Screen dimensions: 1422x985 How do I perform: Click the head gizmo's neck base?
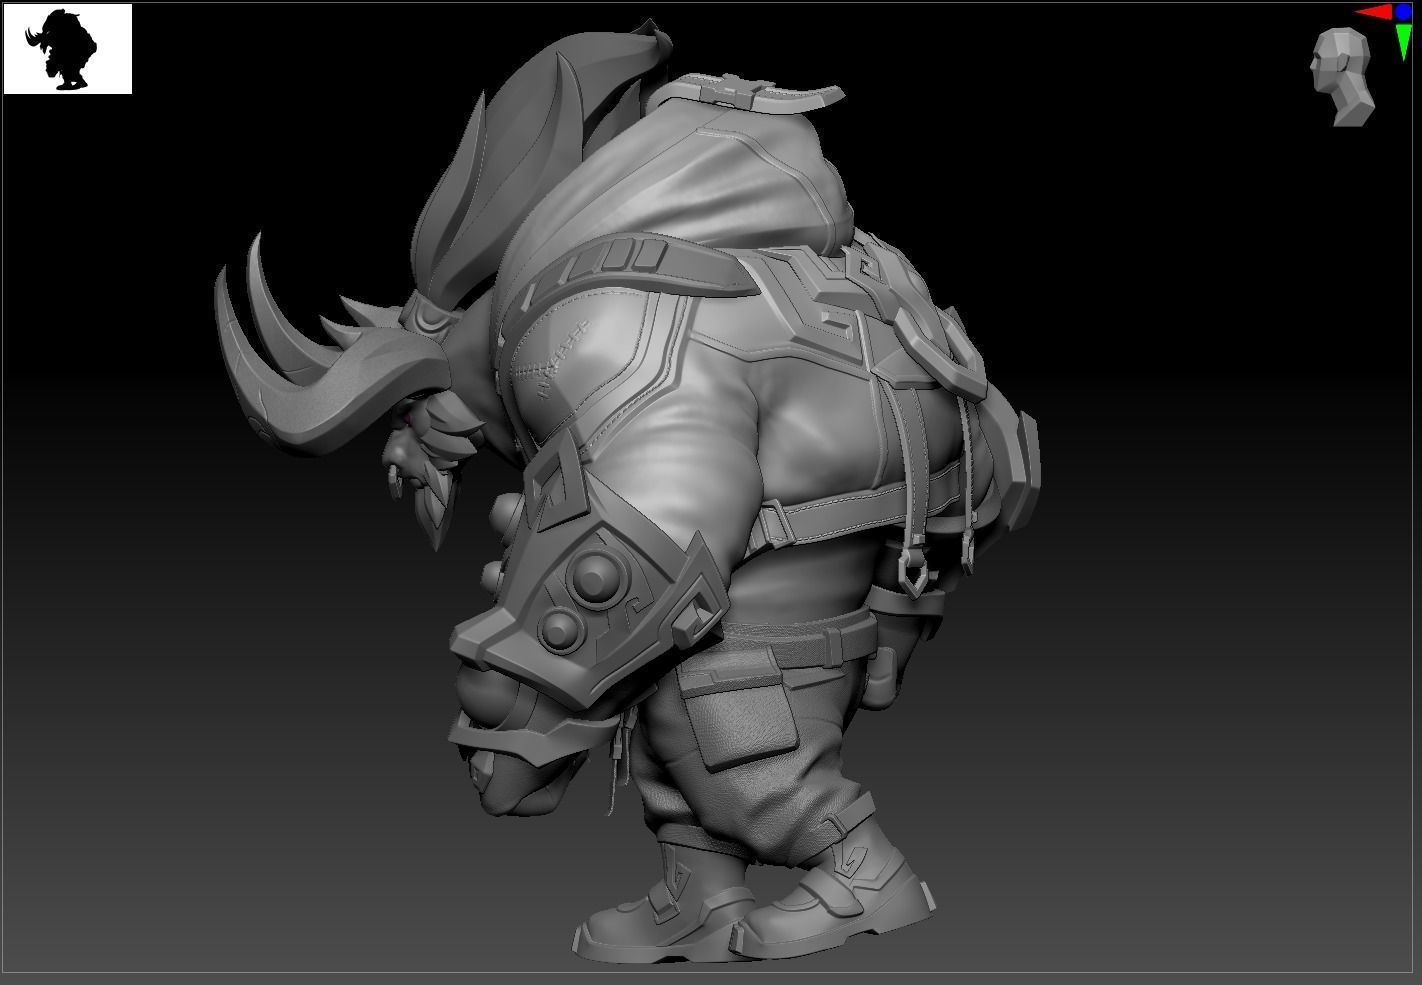[1351, 114]
